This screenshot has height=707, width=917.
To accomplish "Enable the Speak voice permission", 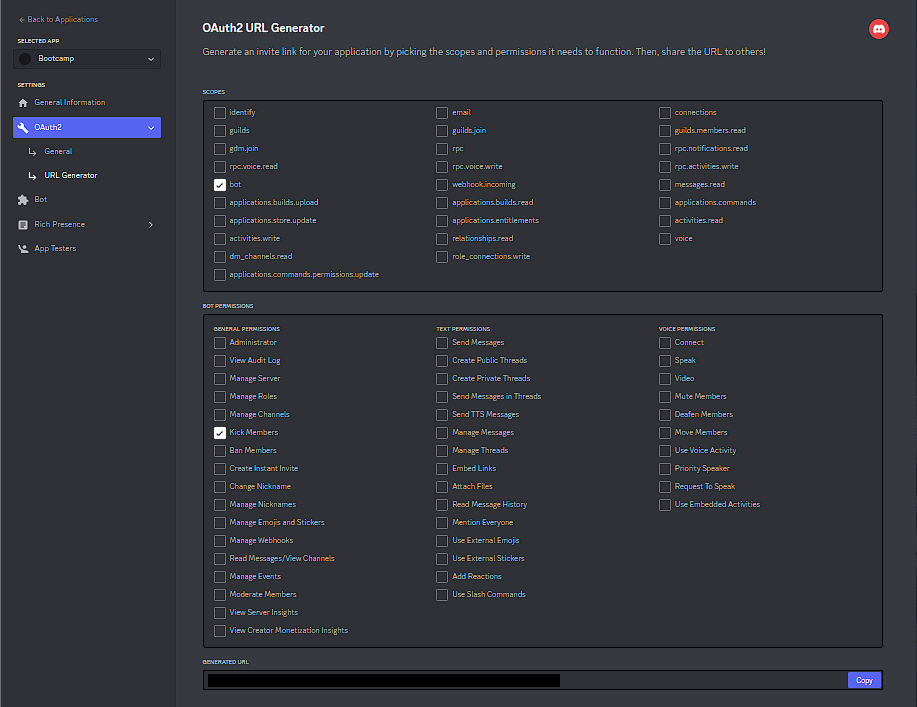I will [x=665, y=361].
